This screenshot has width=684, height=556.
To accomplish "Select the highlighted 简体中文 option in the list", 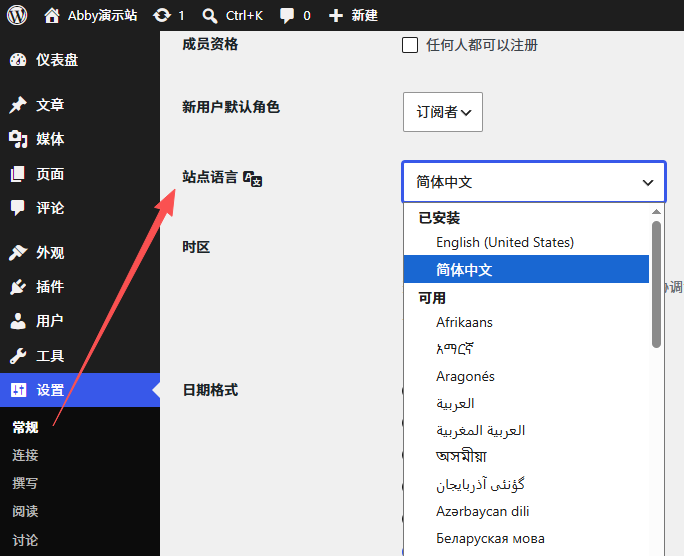I will [x=526, y=269].
